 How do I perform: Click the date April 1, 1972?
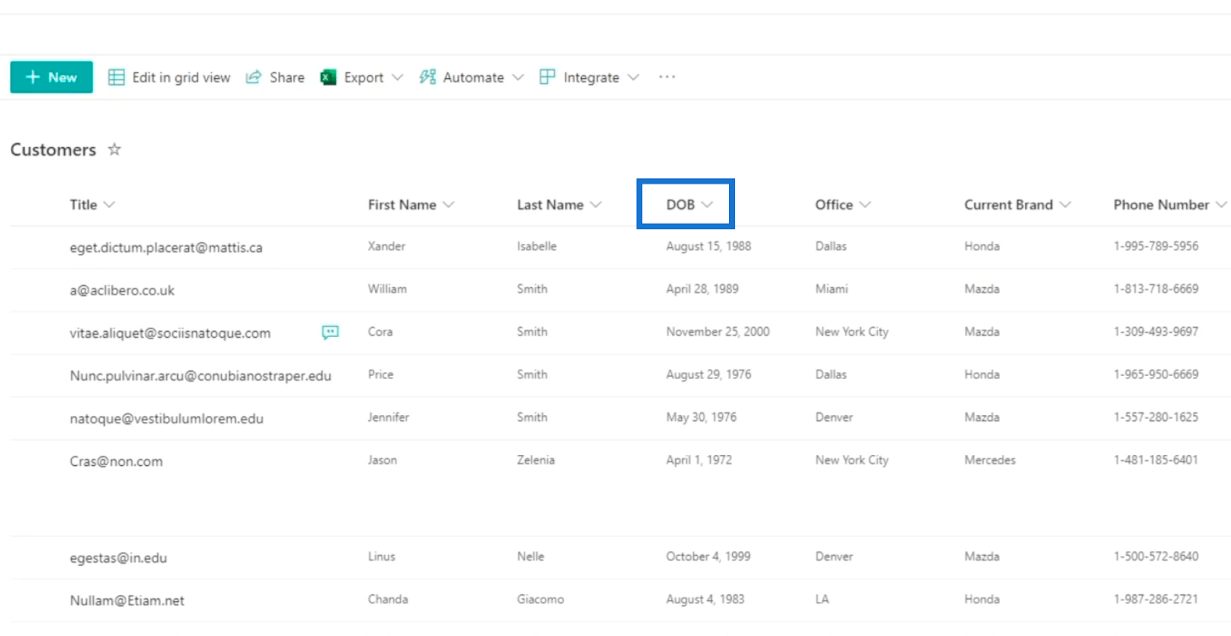pos(699,461)
